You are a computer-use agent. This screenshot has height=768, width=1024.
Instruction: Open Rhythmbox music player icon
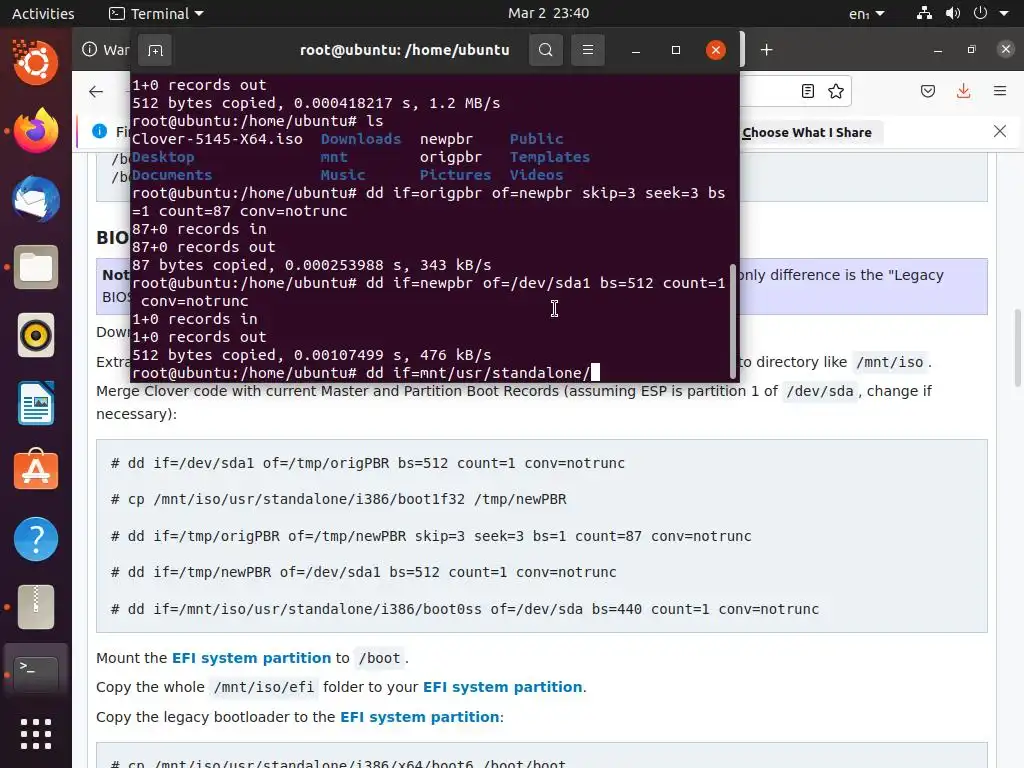(x=35, y=335)
